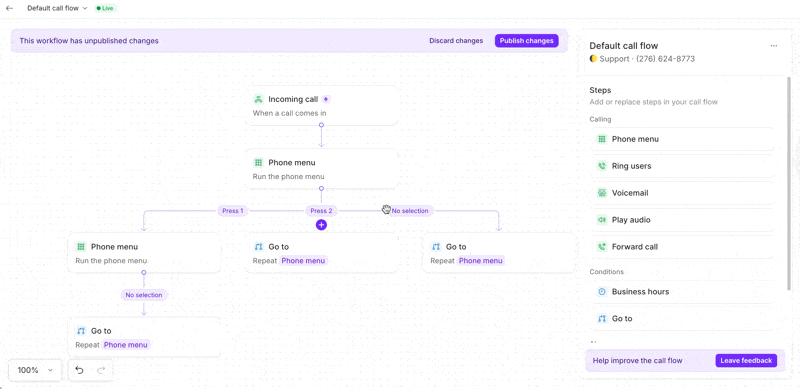Click the Phone menu tag in rightmost Go to node

[x=481, y=261]
